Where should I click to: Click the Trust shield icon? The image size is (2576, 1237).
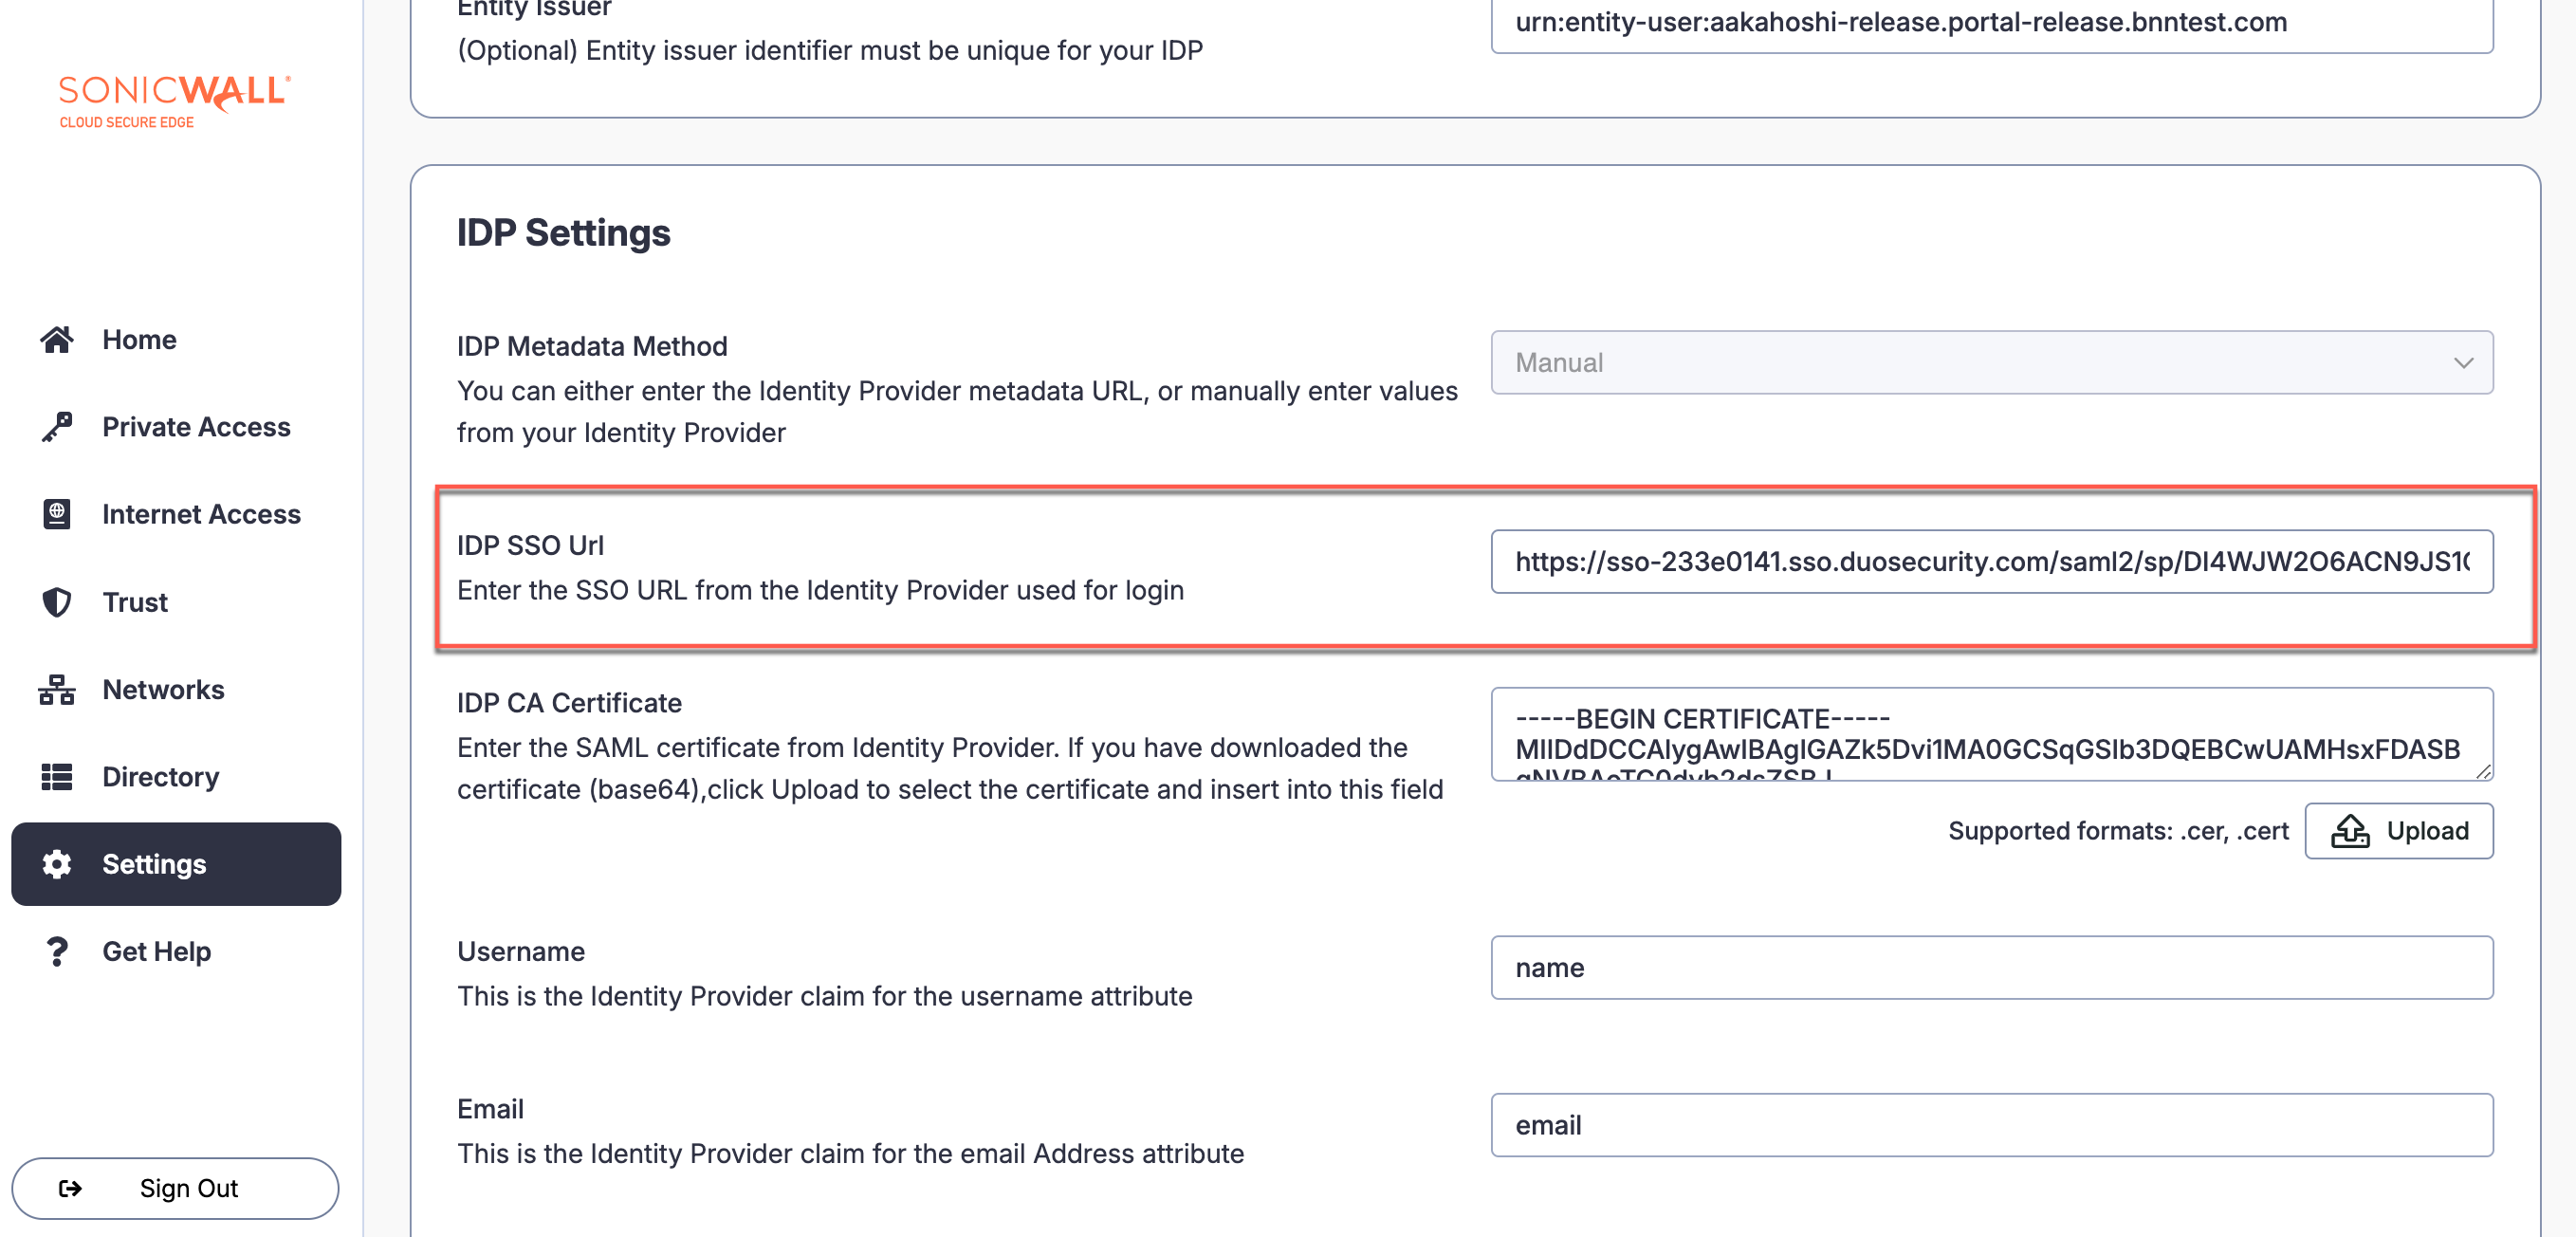click(x=57, y=602)
